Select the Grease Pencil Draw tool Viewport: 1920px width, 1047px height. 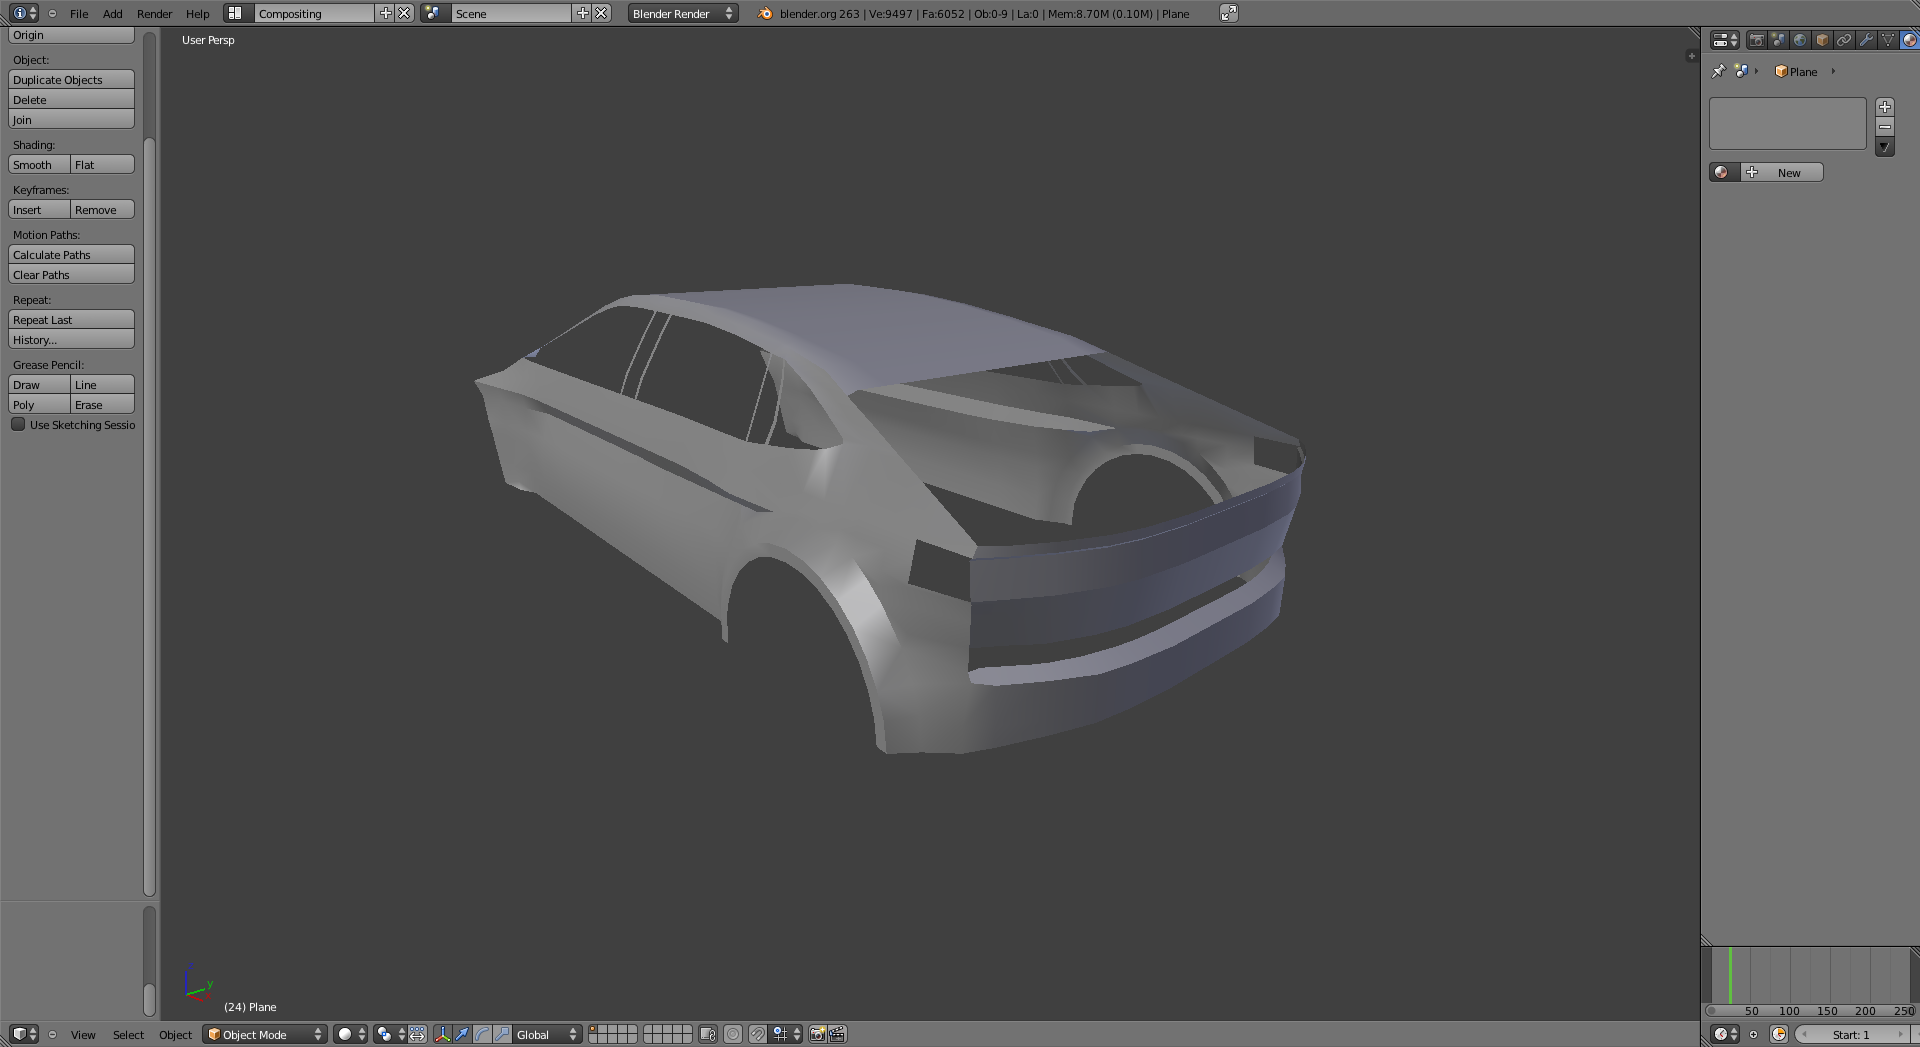(x=39, y=385)
